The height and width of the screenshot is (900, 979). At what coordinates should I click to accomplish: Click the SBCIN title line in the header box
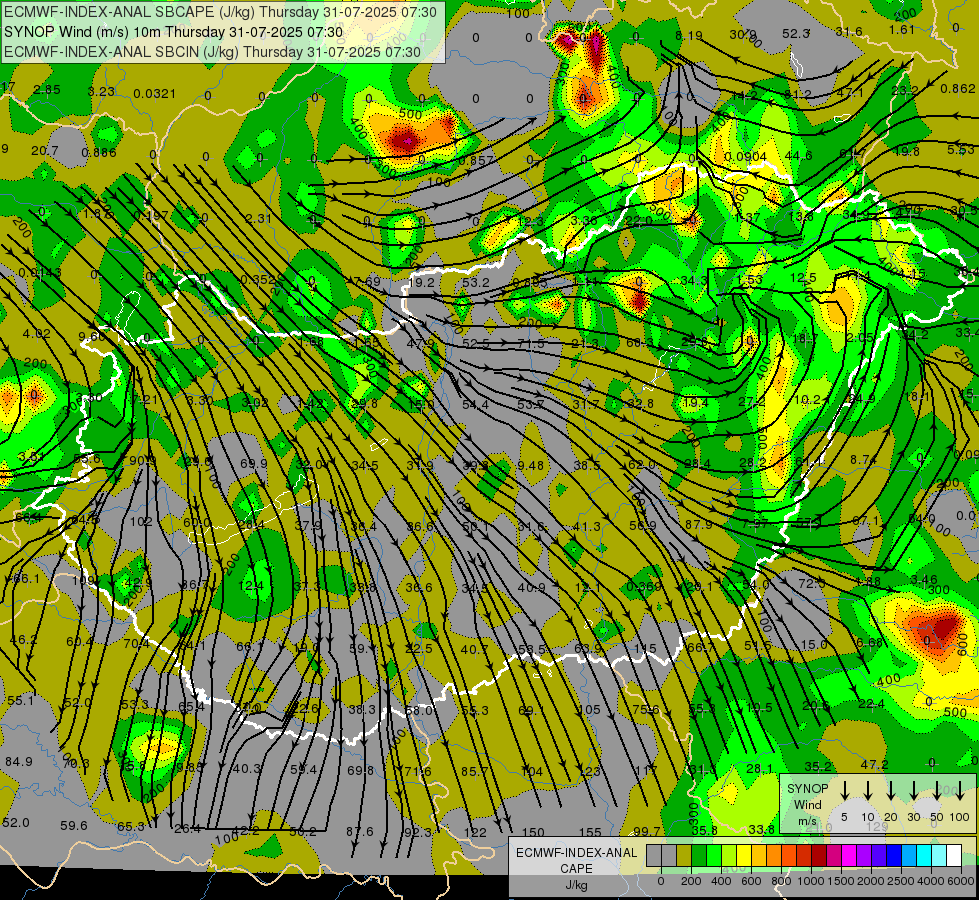(212, 52)
